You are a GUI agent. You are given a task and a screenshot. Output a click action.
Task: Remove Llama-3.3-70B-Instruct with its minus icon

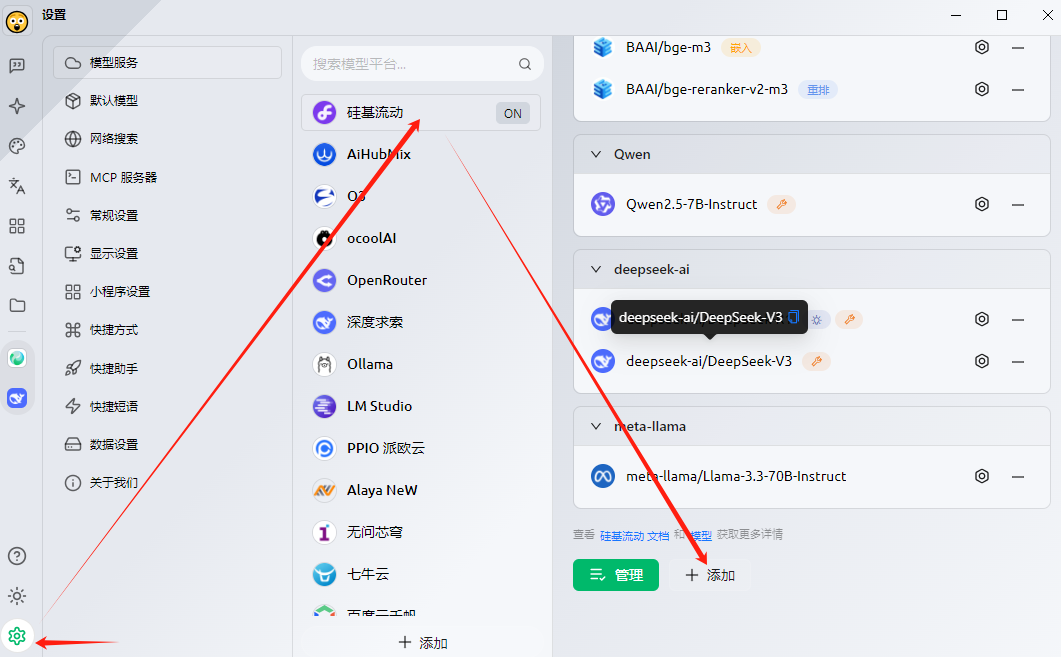pyautogui.click(x=1018, y=477)
